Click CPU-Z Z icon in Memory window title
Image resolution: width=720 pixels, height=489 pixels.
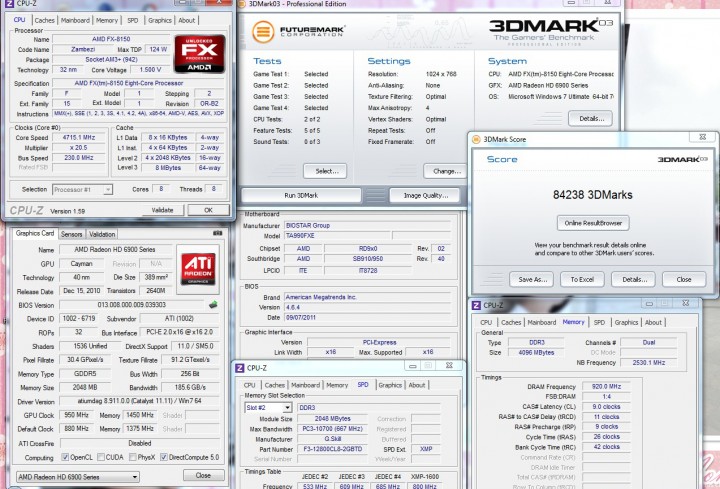click(x=476, y=305)
